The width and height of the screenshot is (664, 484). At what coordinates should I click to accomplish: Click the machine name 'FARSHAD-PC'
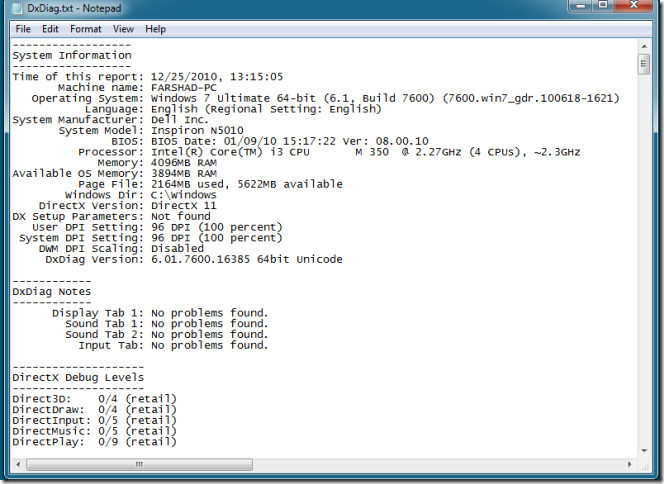click(x=184, y=88)
